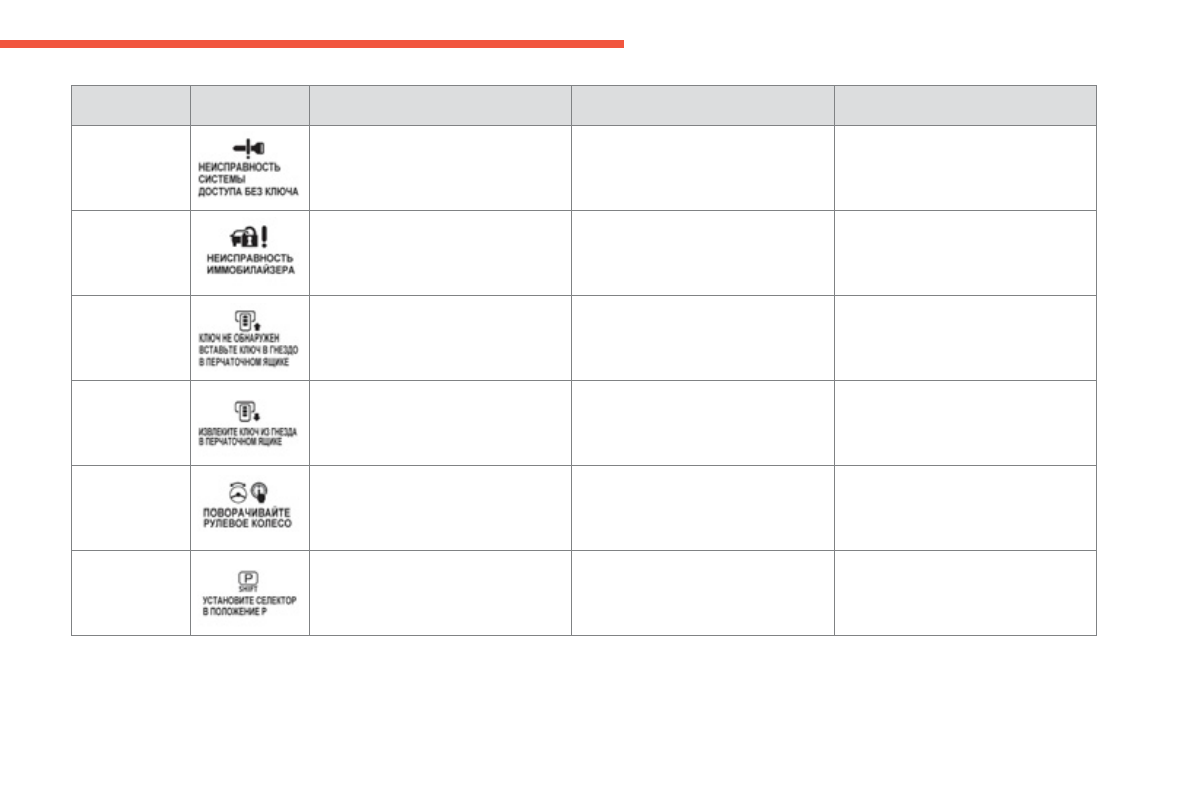Click the 'УСТАНОВИТЕ СЕЛЕКТОР В ПОЛОЖЕНИЕ P' text
1191x794 pixels.
249,604
